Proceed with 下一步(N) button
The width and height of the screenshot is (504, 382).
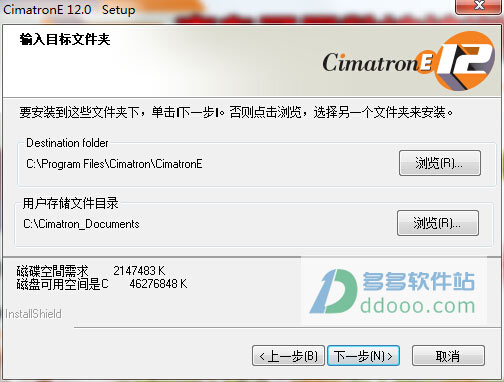coord(363,356)
